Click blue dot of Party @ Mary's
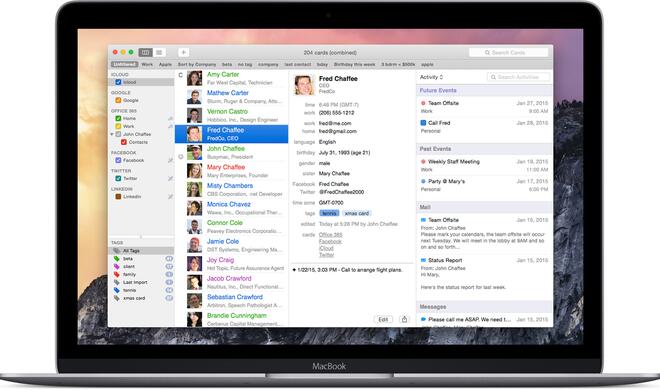This screenshot has width=660, height=390. pyautogui.click(x=423, y=181)
